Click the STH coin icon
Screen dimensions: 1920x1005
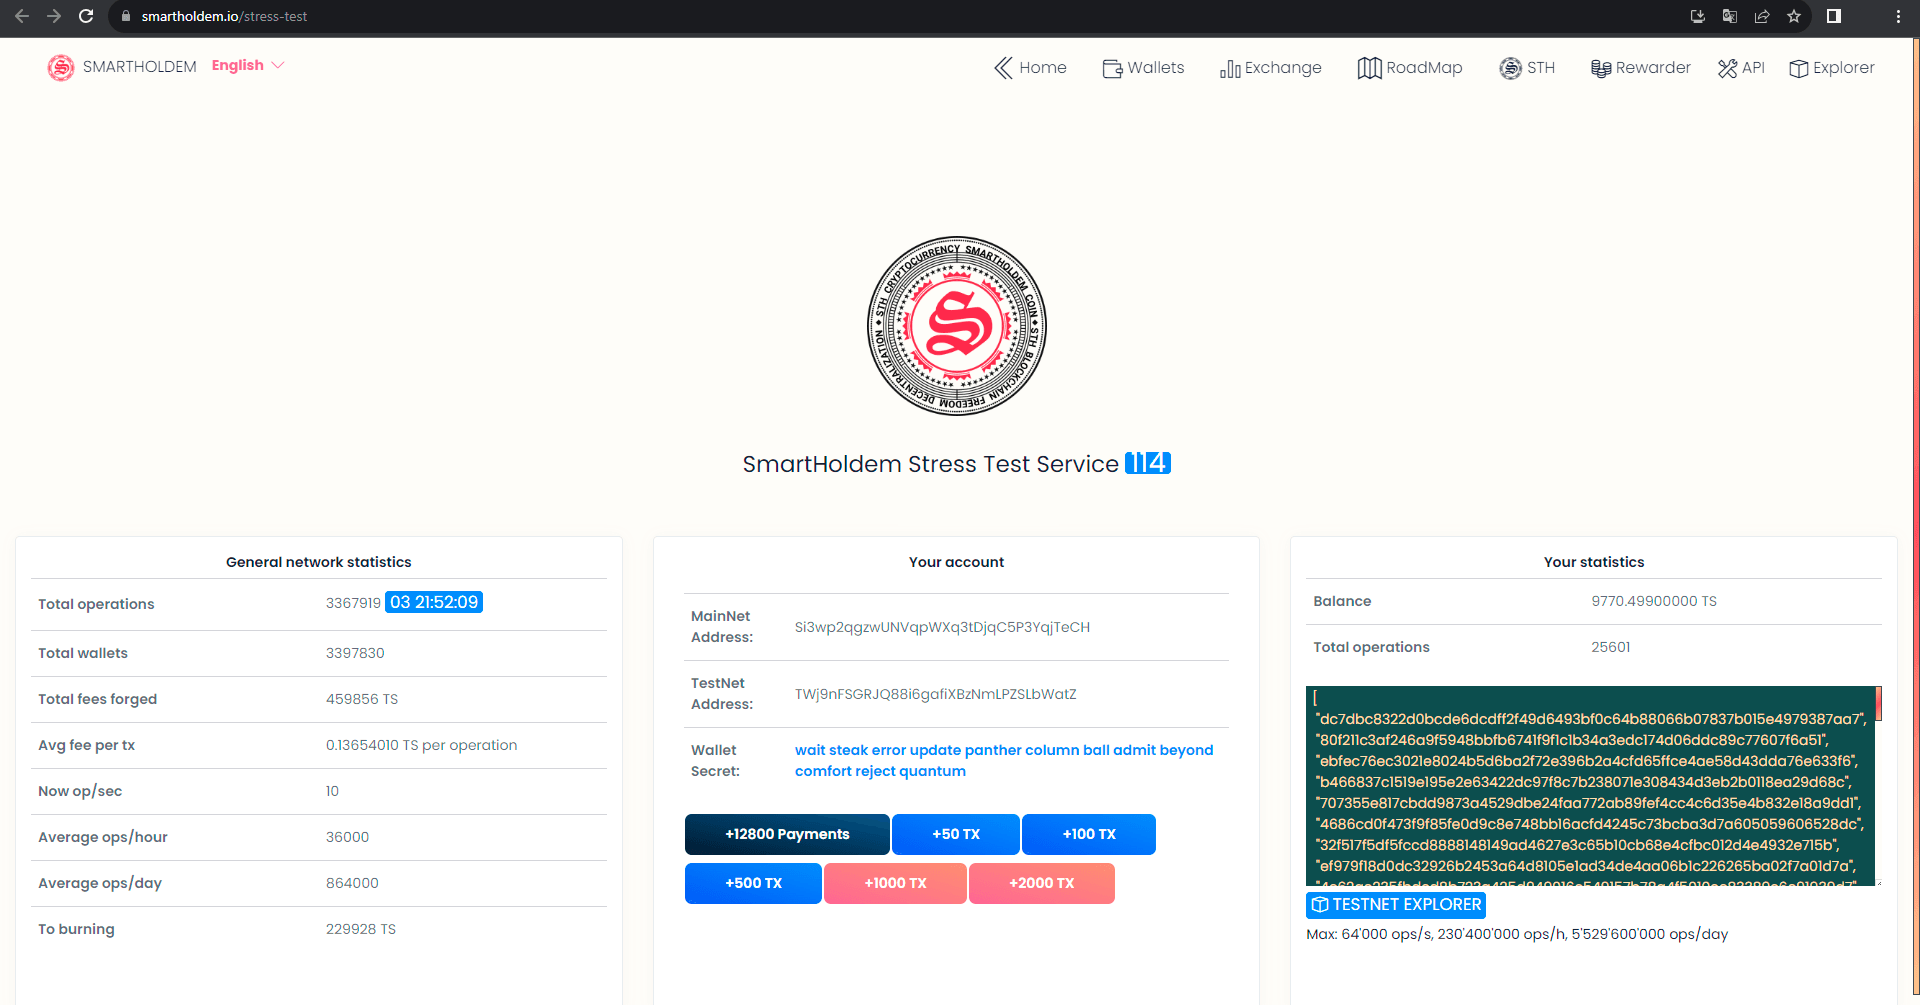1510,68
